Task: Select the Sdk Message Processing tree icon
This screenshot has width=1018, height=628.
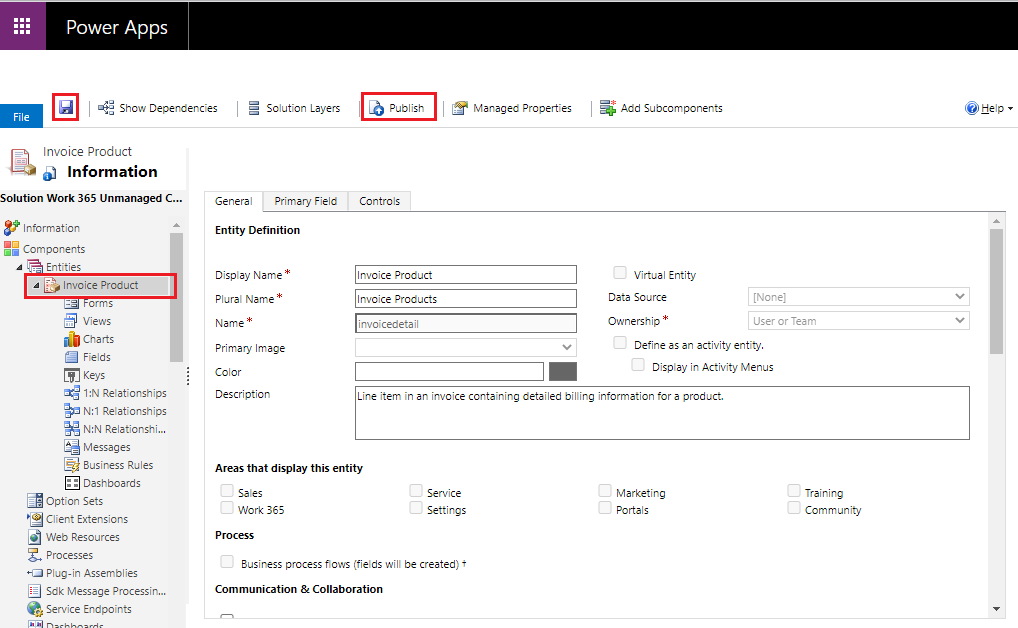Action: click(x=35, y=591)
